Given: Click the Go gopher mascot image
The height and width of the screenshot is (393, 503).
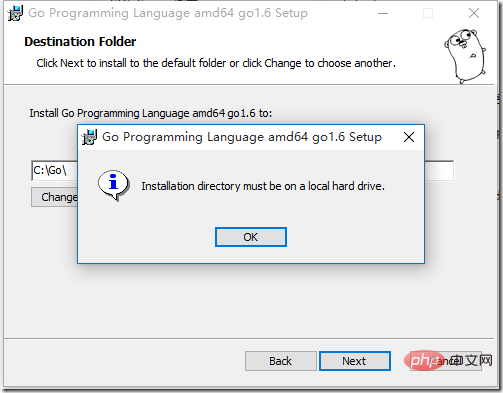Looking at the screenshot, I should [465, 56].
